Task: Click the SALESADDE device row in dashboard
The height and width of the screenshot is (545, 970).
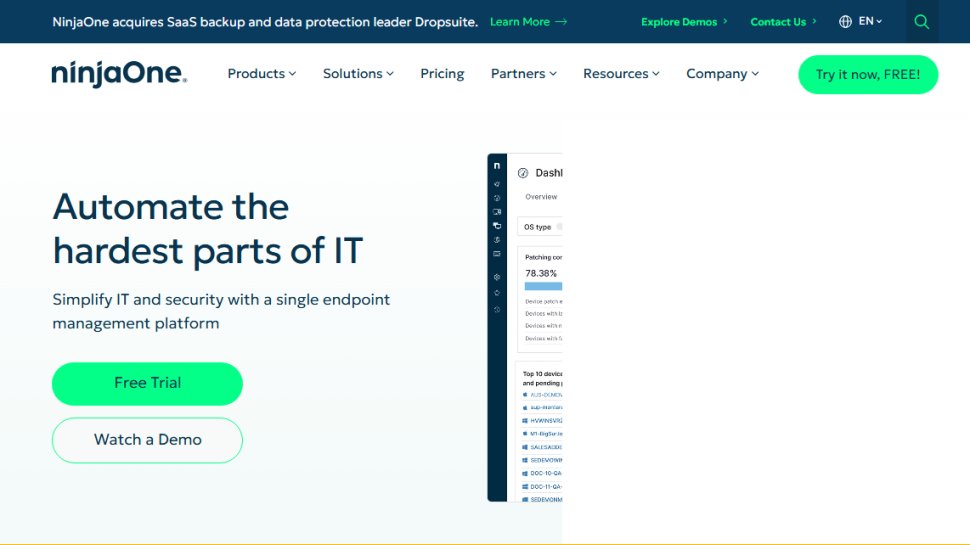Action: pos(543,447)
